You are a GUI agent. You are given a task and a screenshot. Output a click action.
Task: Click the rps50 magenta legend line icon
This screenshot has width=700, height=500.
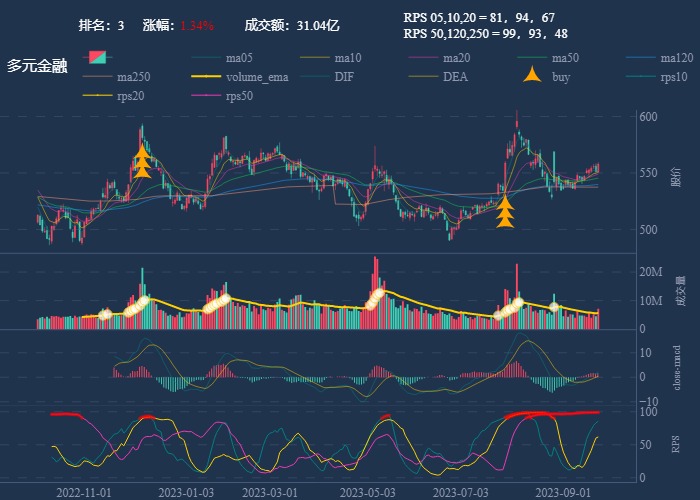coord(207,96)
